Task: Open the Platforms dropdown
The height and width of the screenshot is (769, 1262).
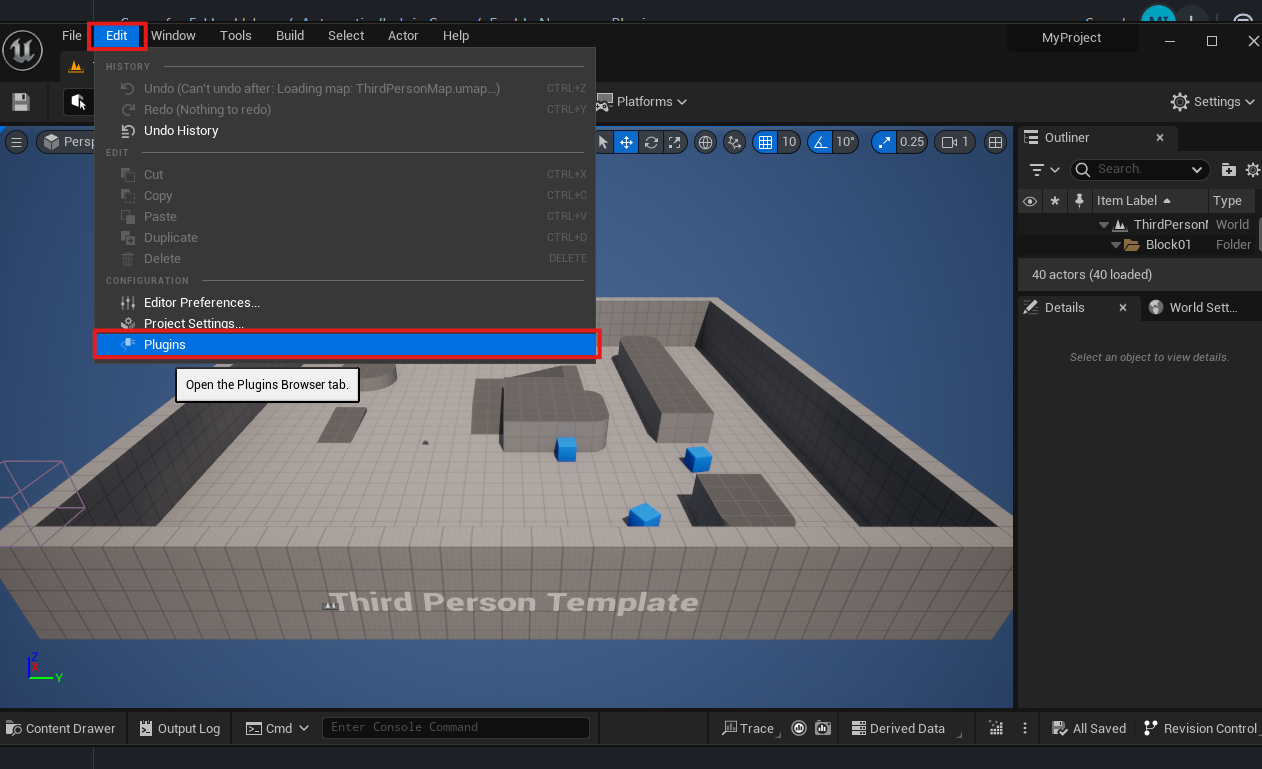Action: tap(642, 102)
